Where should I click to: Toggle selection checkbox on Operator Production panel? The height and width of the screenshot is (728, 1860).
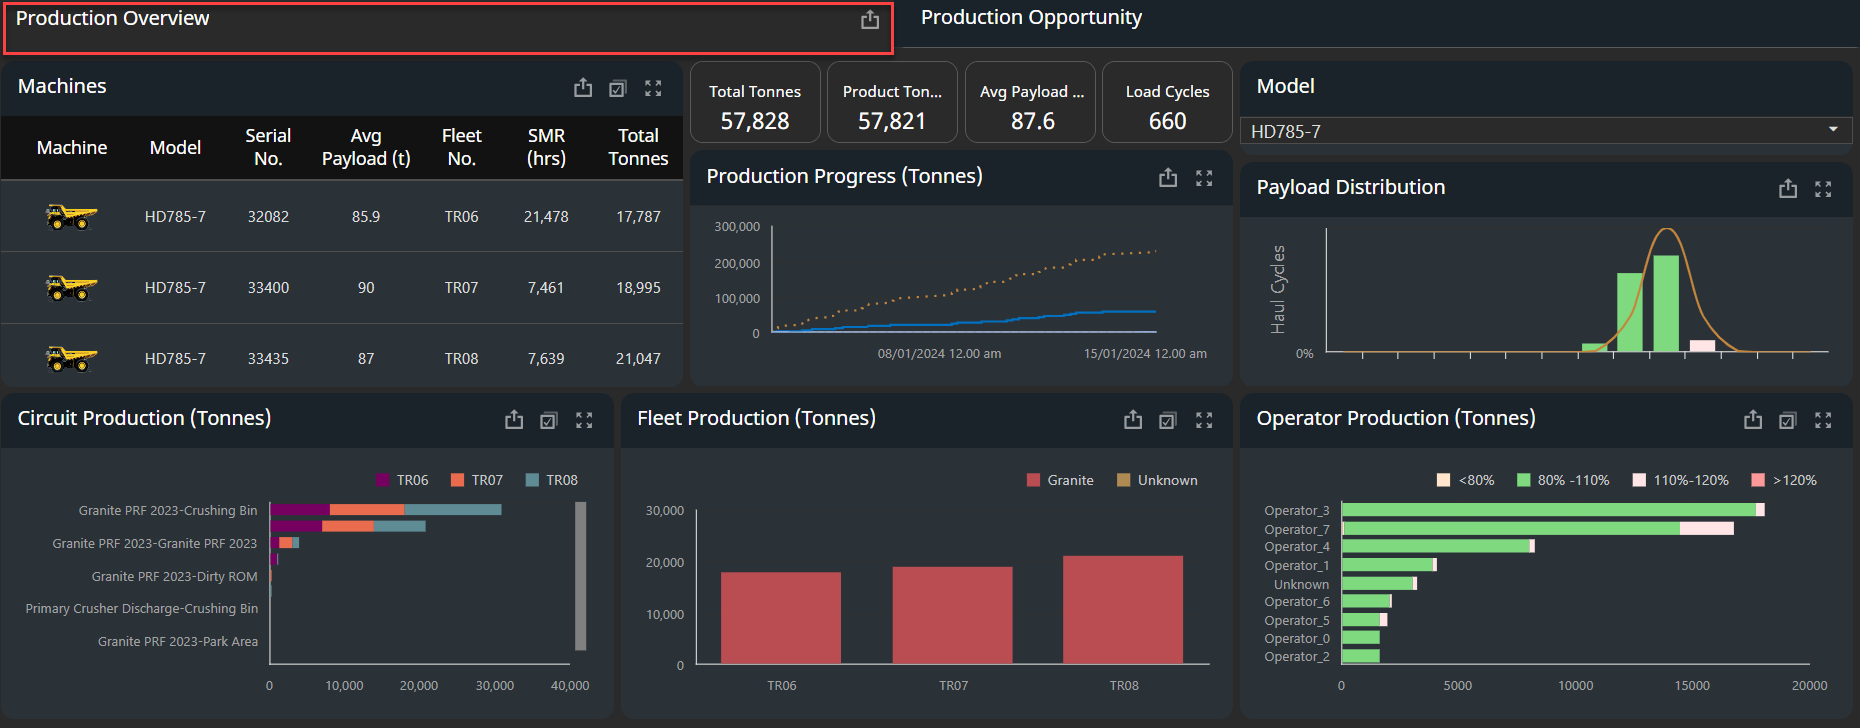point(1788,420)
